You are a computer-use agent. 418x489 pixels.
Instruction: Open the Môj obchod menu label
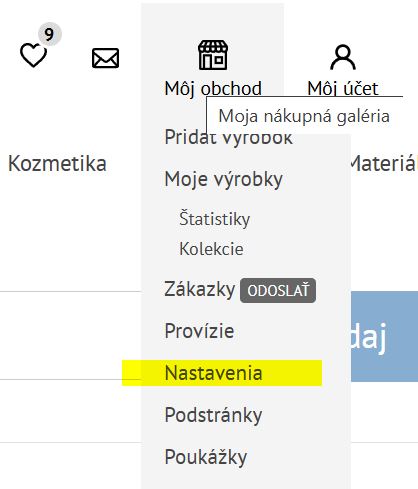coord(213,89)
